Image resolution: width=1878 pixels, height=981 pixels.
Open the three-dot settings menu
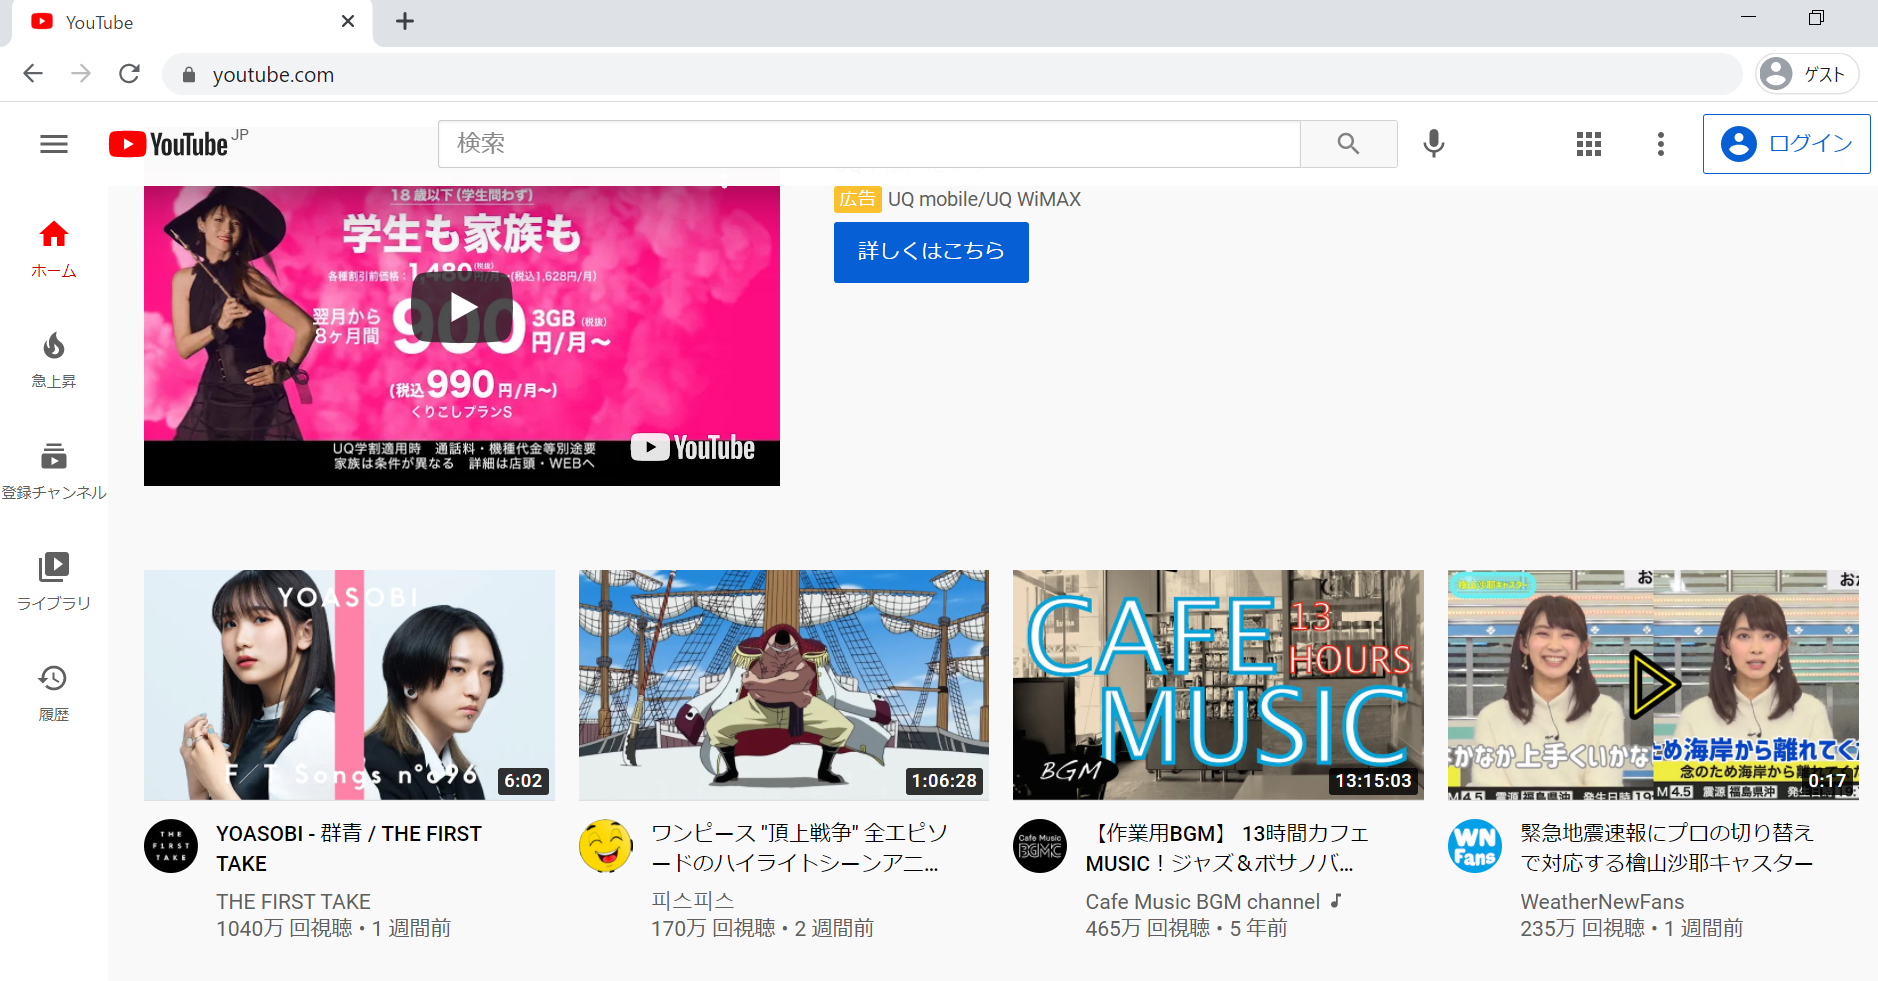pos(1660,143)
